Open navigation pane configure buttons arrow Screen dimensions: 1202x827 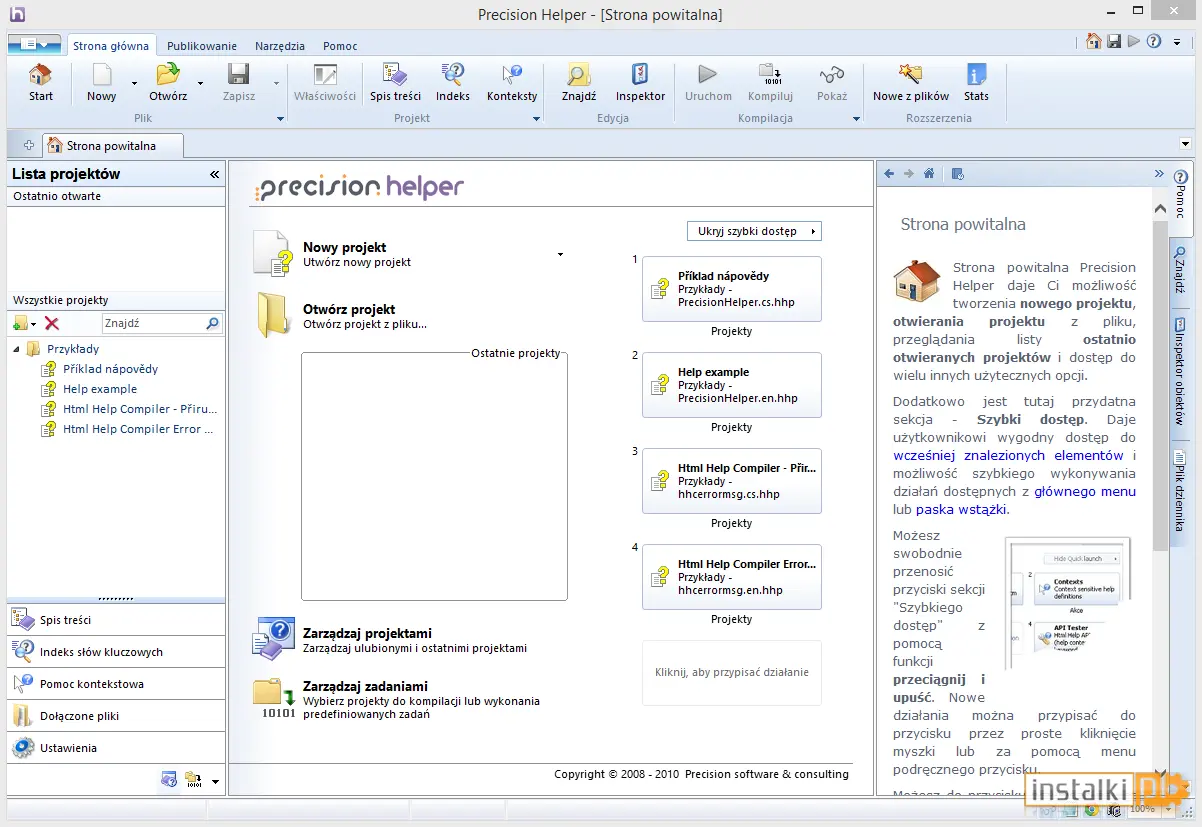click(215, 781)
